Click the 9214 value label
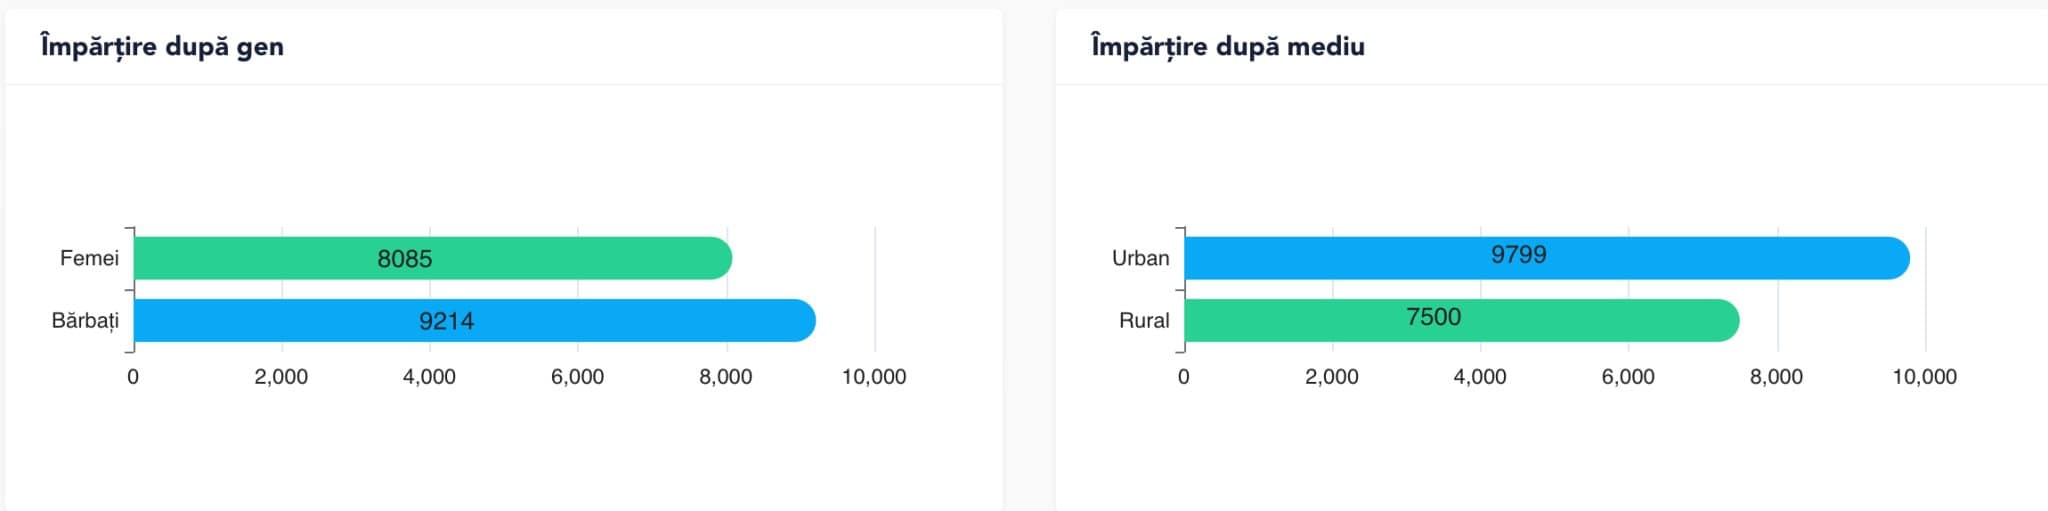Screen dimensions: 2048x511 pos(446,321)
